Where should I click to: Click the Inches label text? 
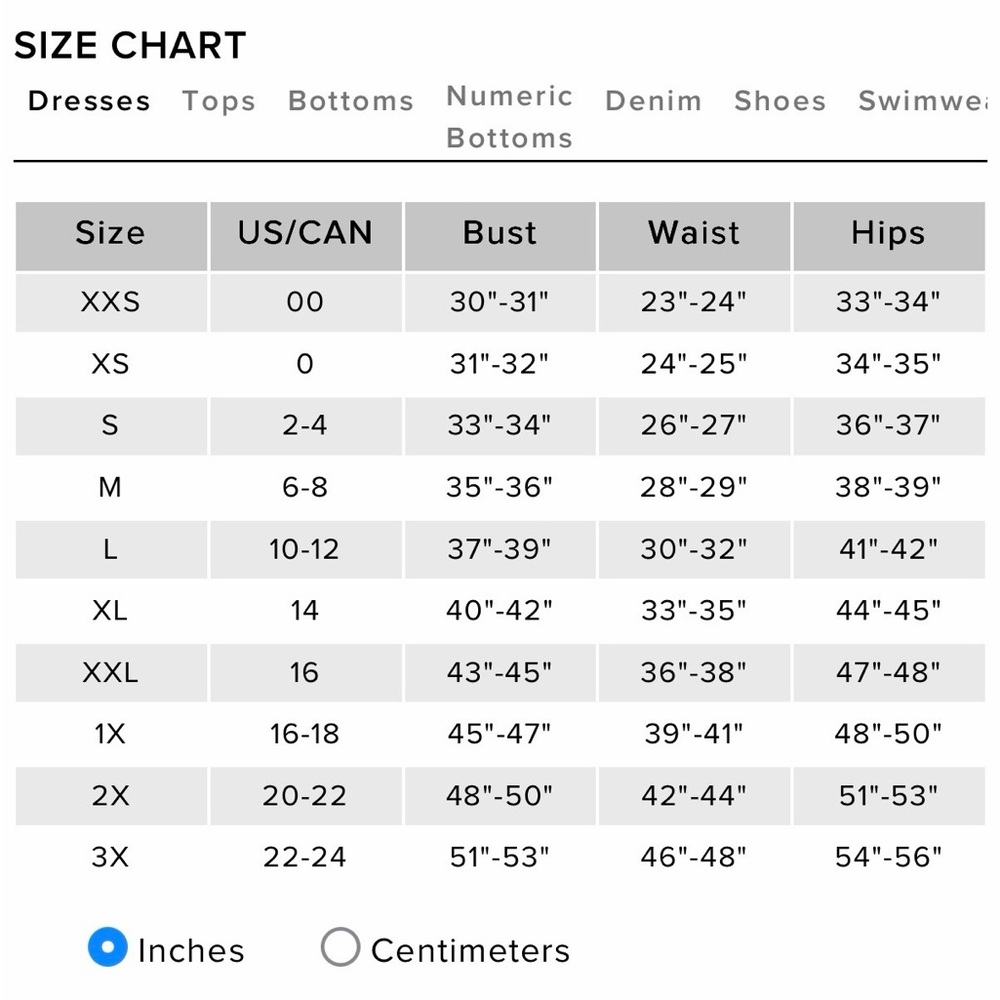191,951
